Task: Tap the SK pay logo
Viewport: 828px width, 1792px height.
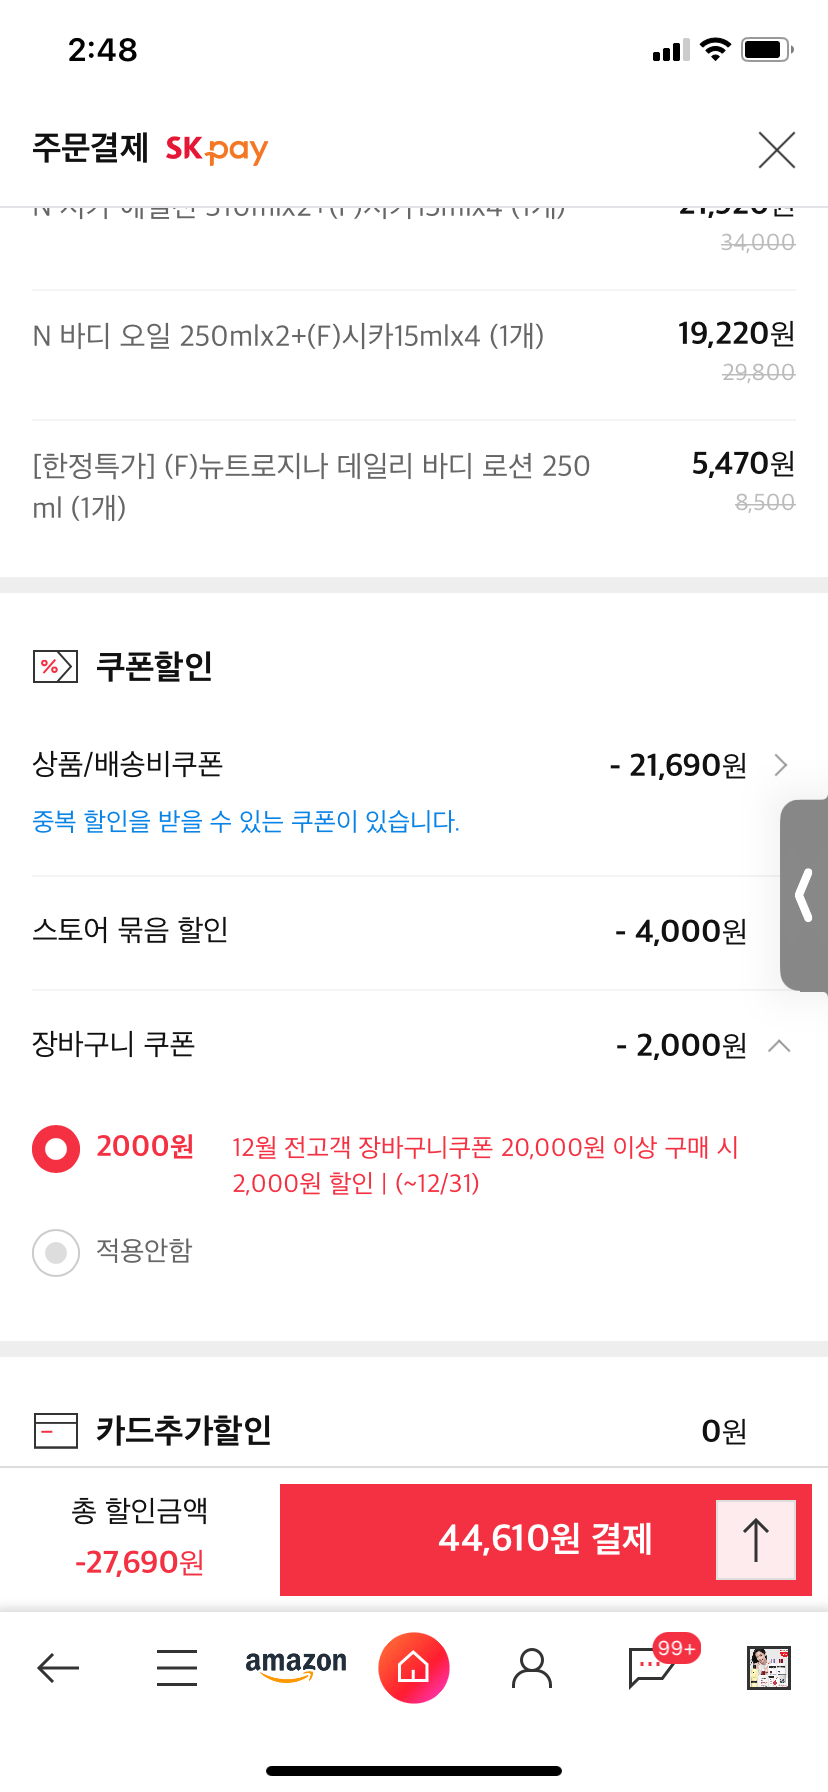Action: click(x=217, y=150)
